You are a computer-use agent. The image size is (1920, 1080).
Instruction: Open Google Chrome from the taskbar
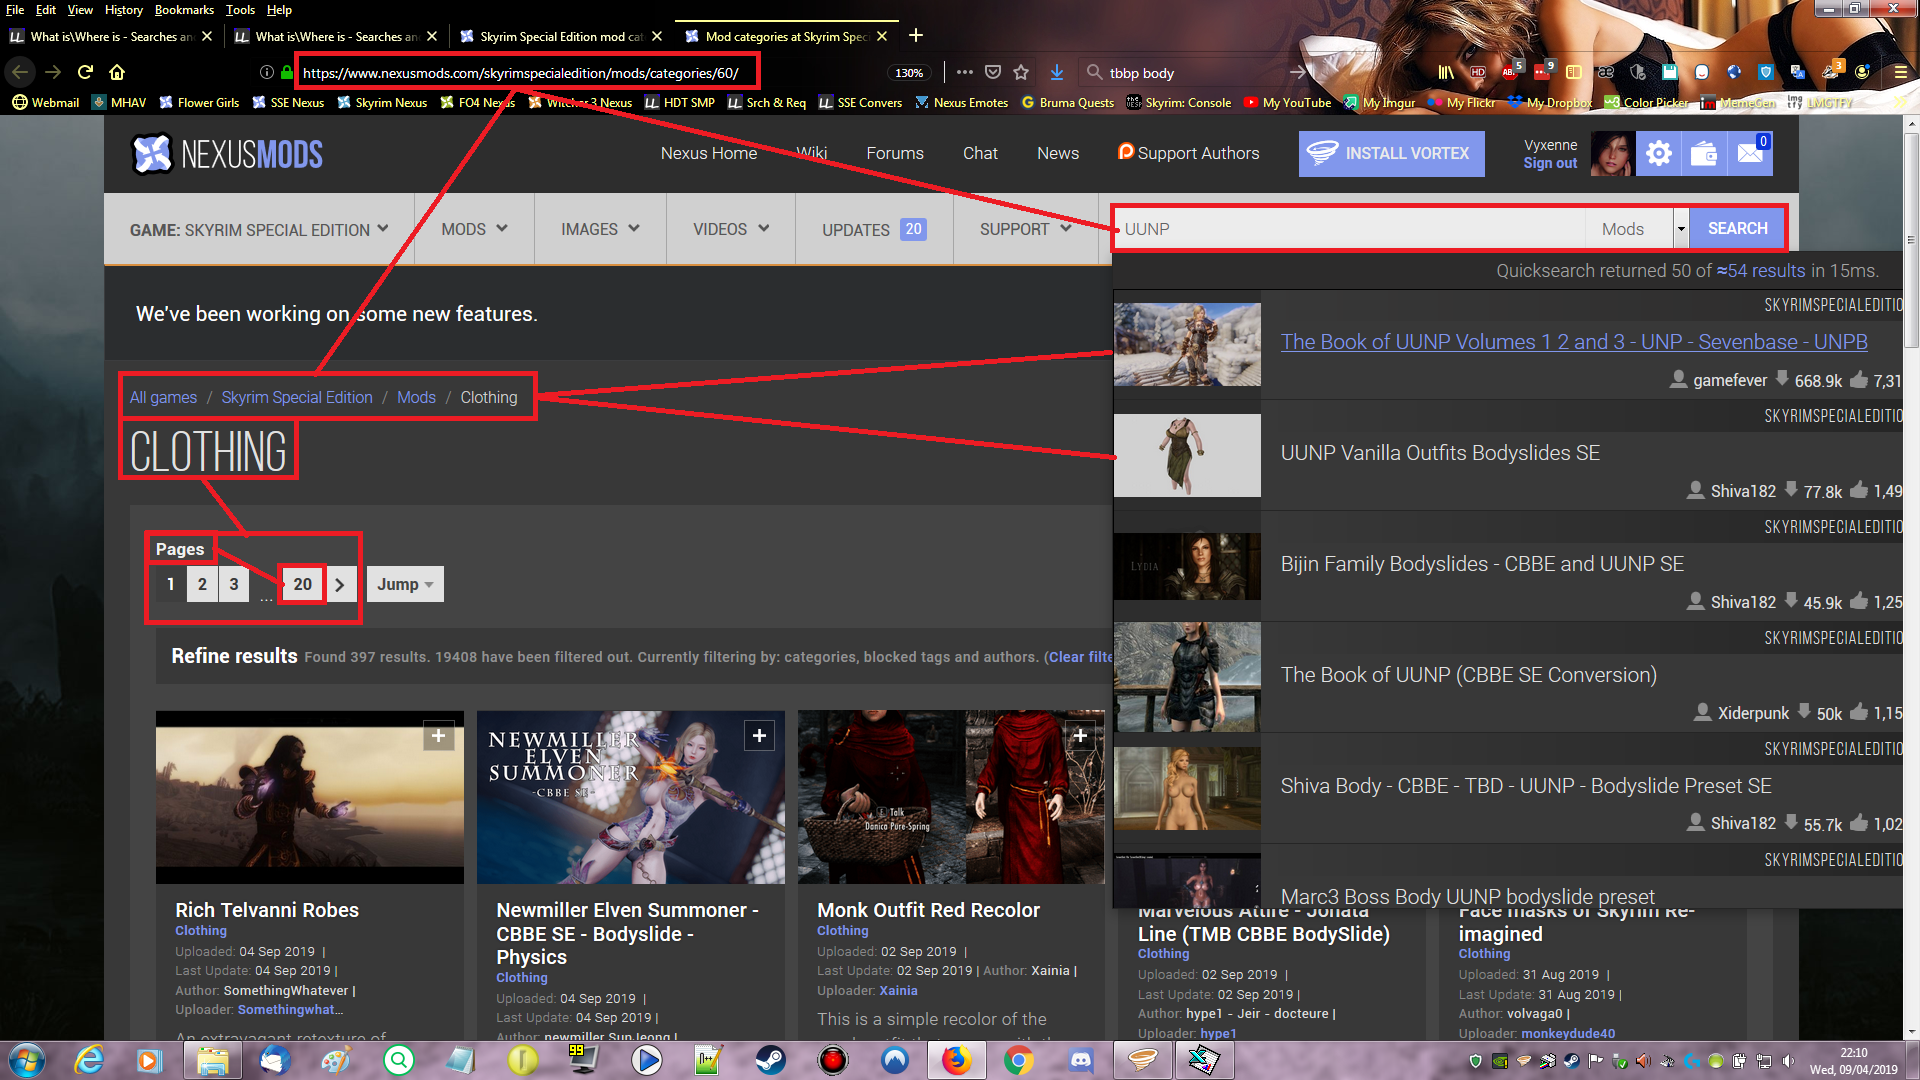pyautogui.click(x=1019, y=1060)
